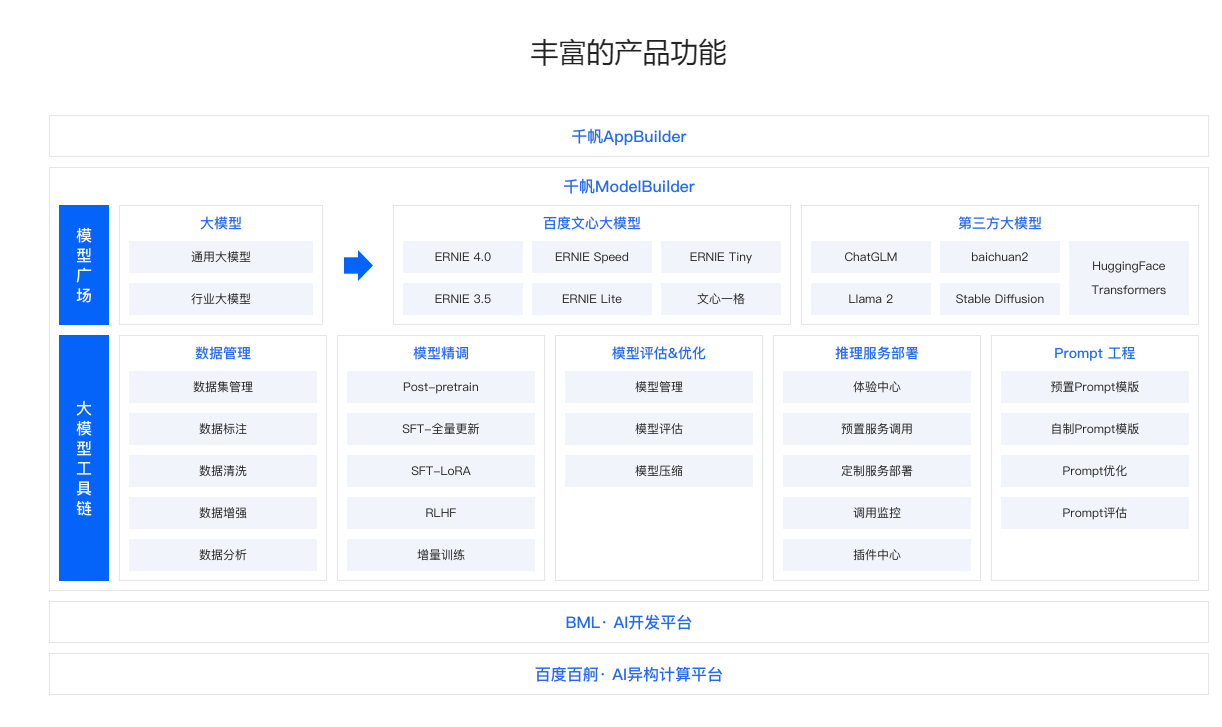Choose ChatGLM third-party model
This screenshot has height=727, width=1222.
tap(871, 257)
